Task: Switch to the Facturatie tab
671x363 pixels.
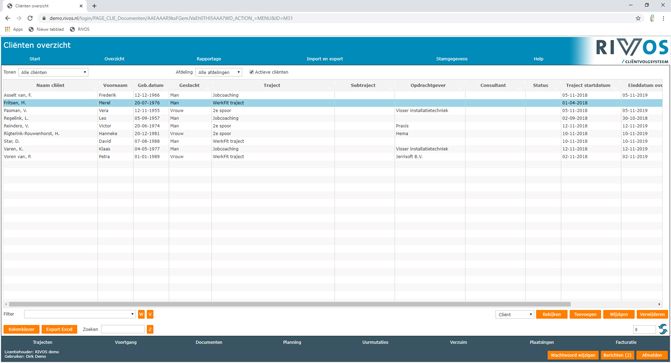Action: (x=626, y=342)
